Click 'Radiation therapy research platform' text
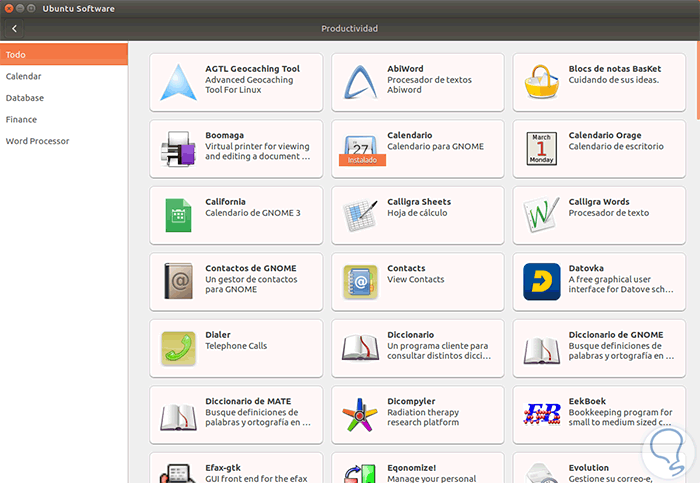 click(423, 417)
